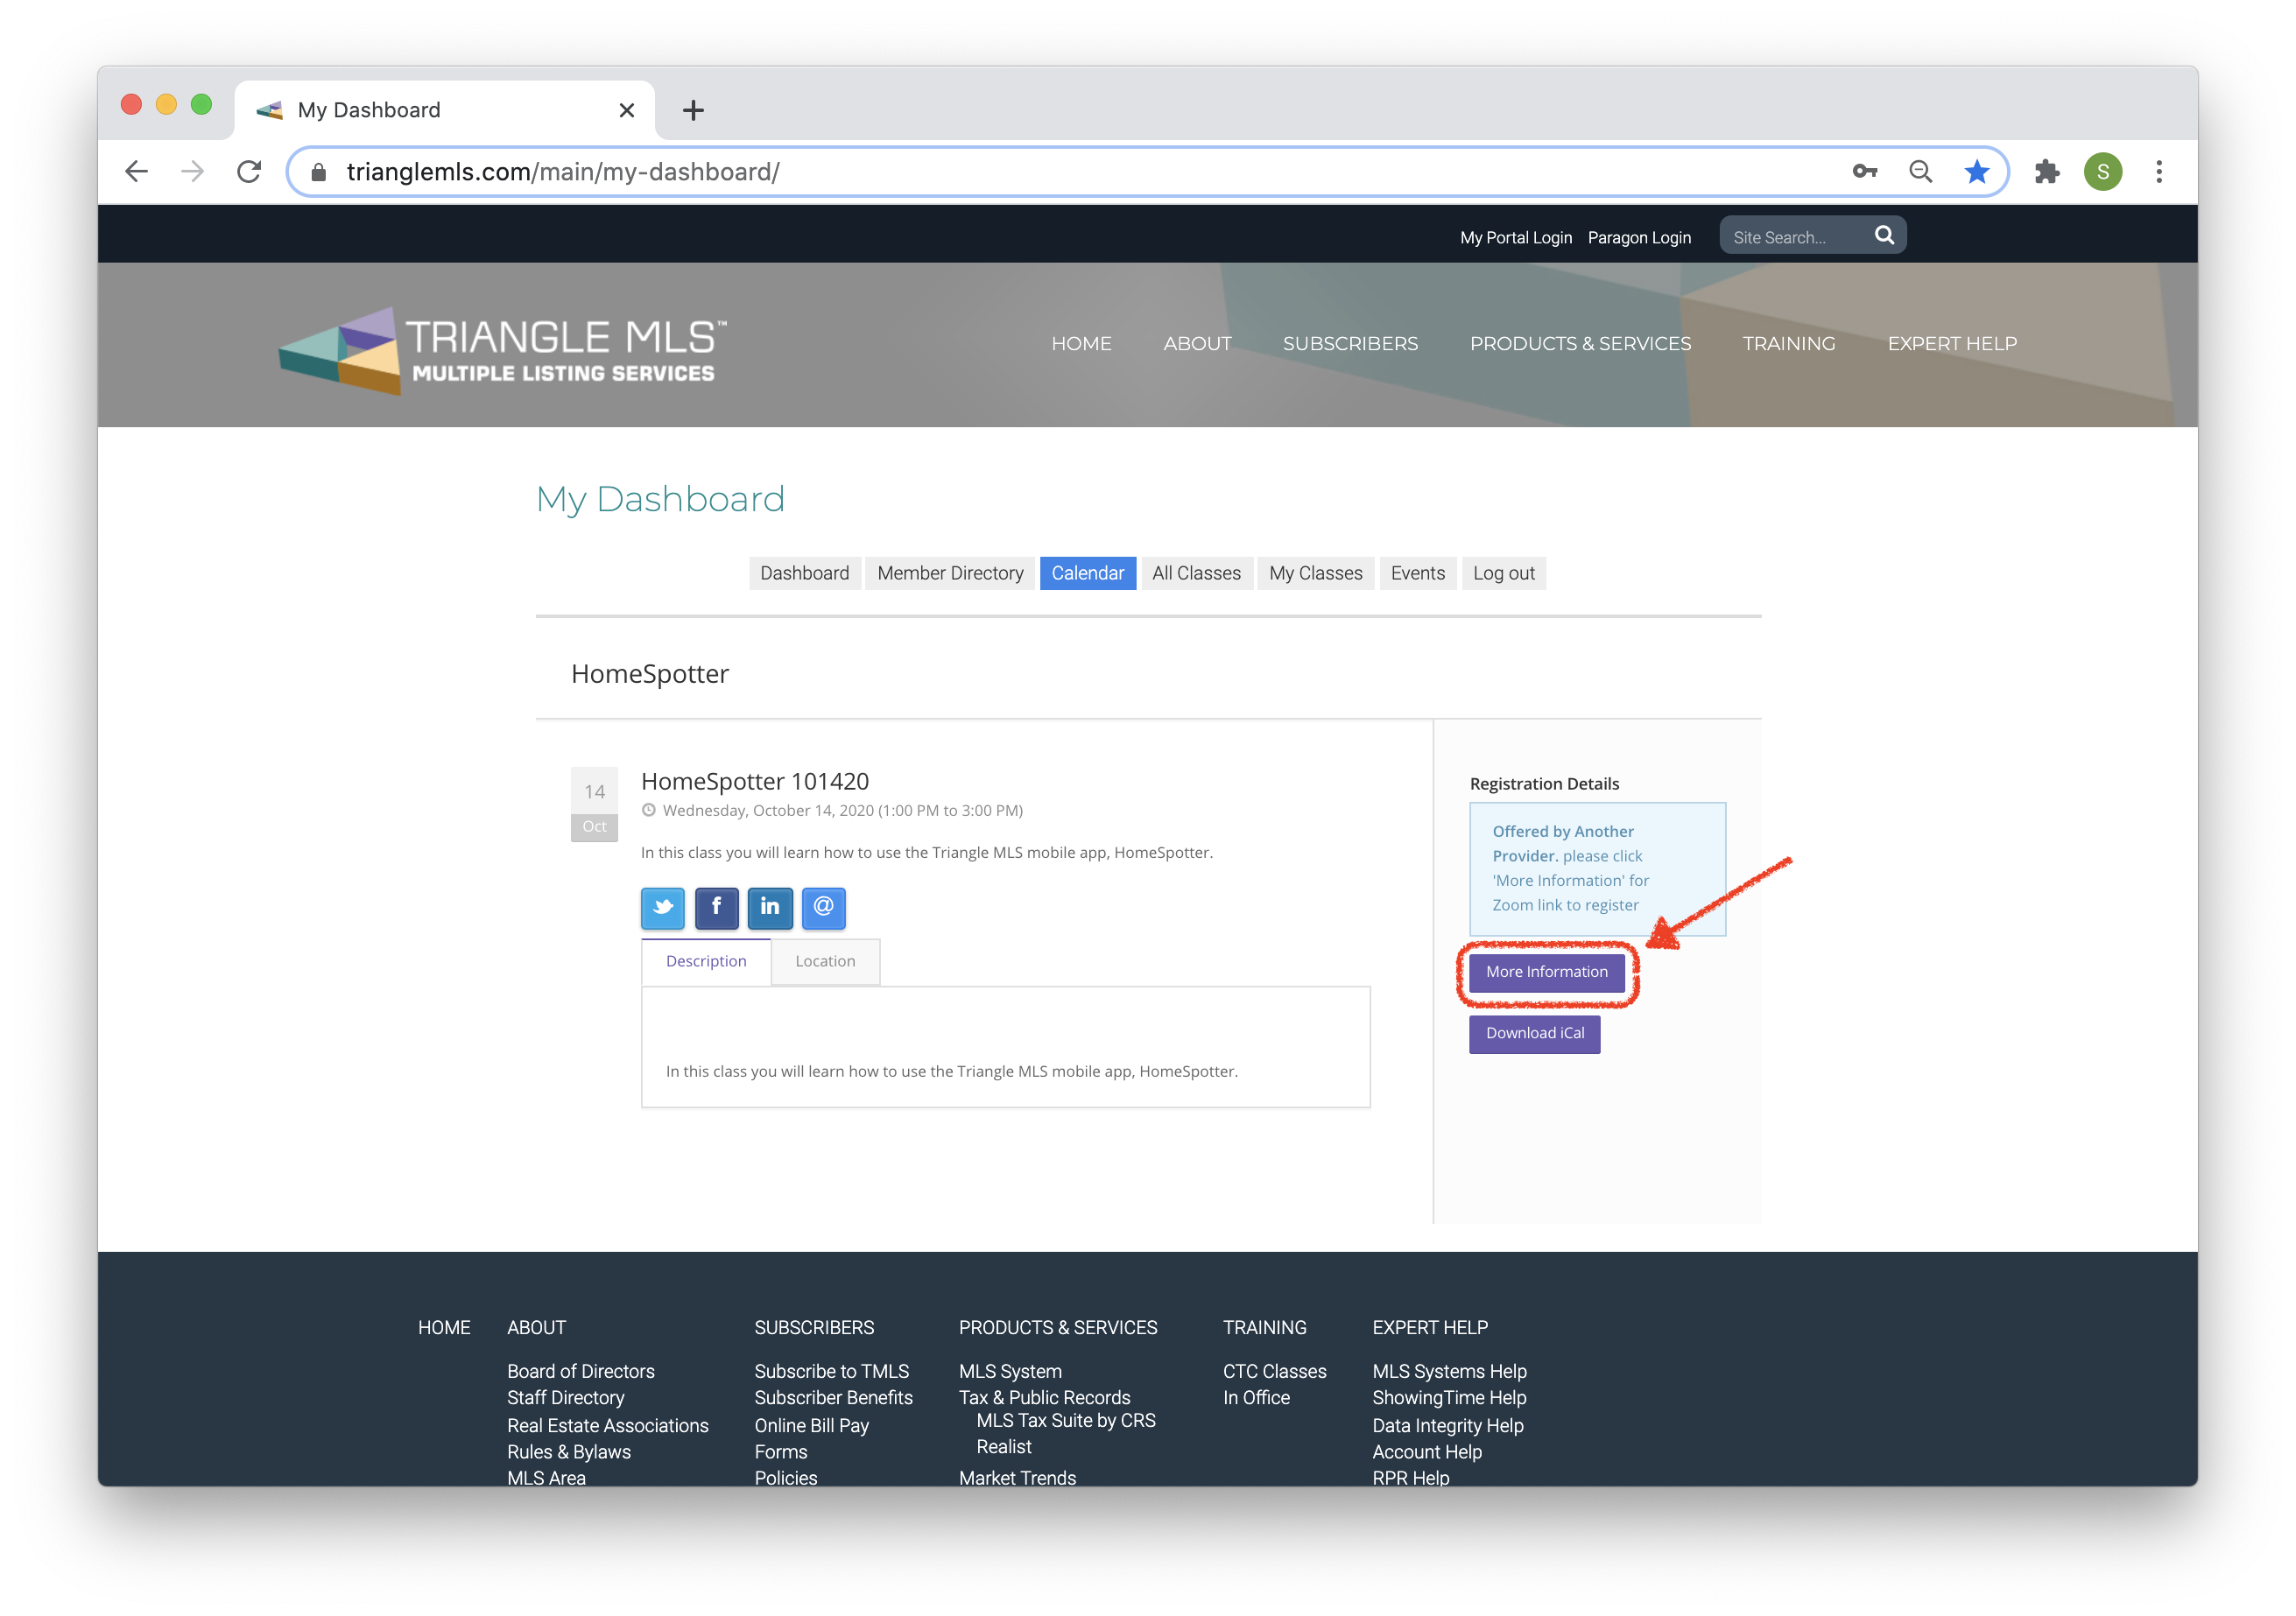The height and width of the screenshot is (1616, 2296).
Task: Click the site search magnifier icon
Action: pos(1884,236)
